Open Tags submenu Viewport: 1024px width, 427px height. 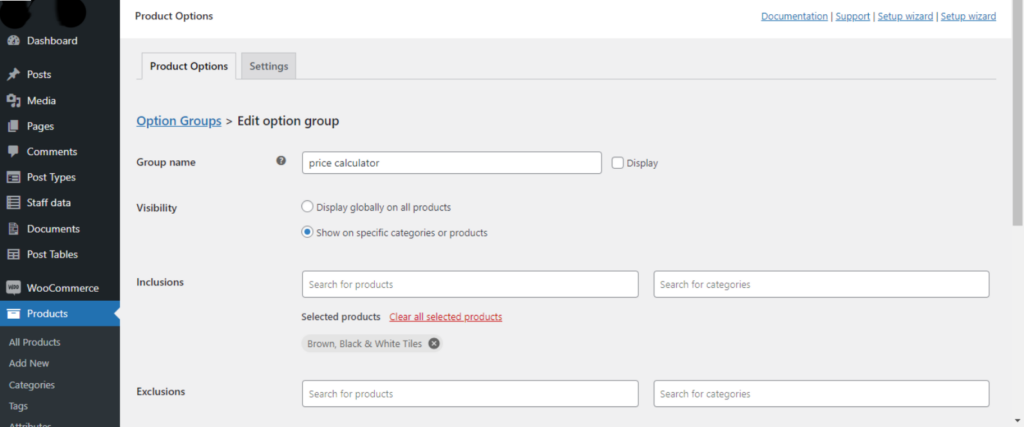point(18,405)
